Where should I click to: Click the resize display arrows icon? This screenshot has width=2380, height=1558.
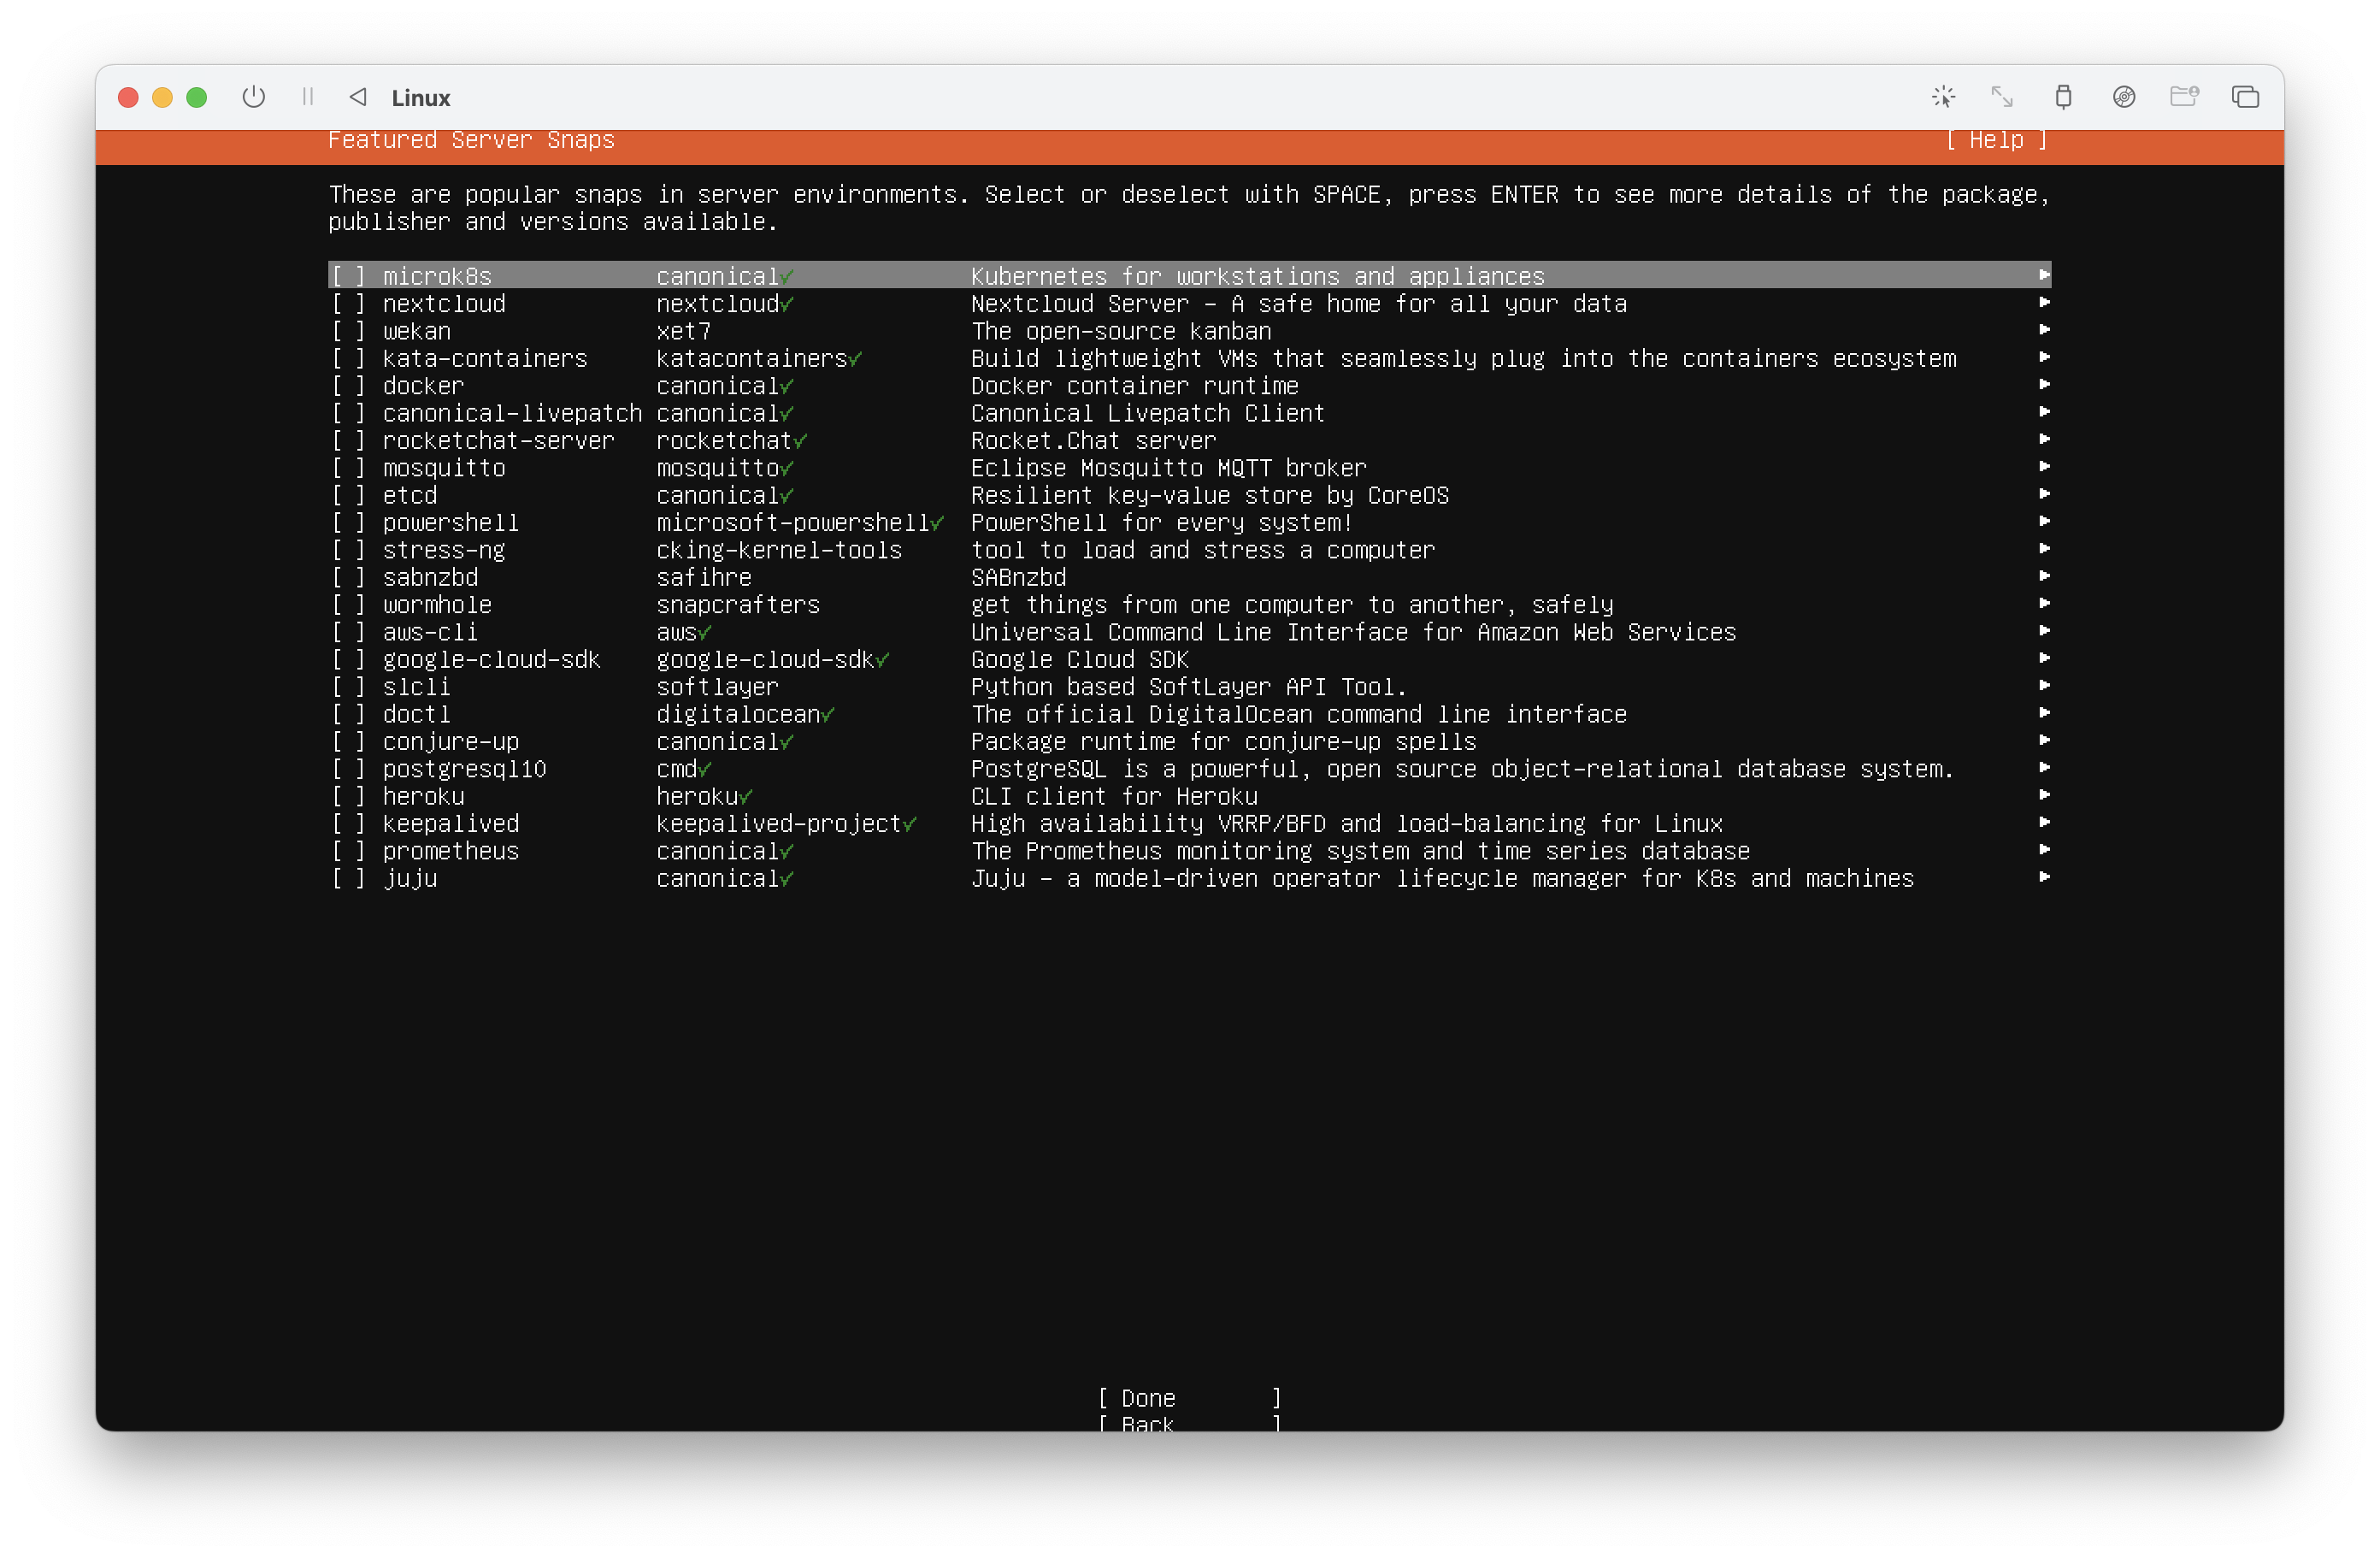pos(2002,97)
